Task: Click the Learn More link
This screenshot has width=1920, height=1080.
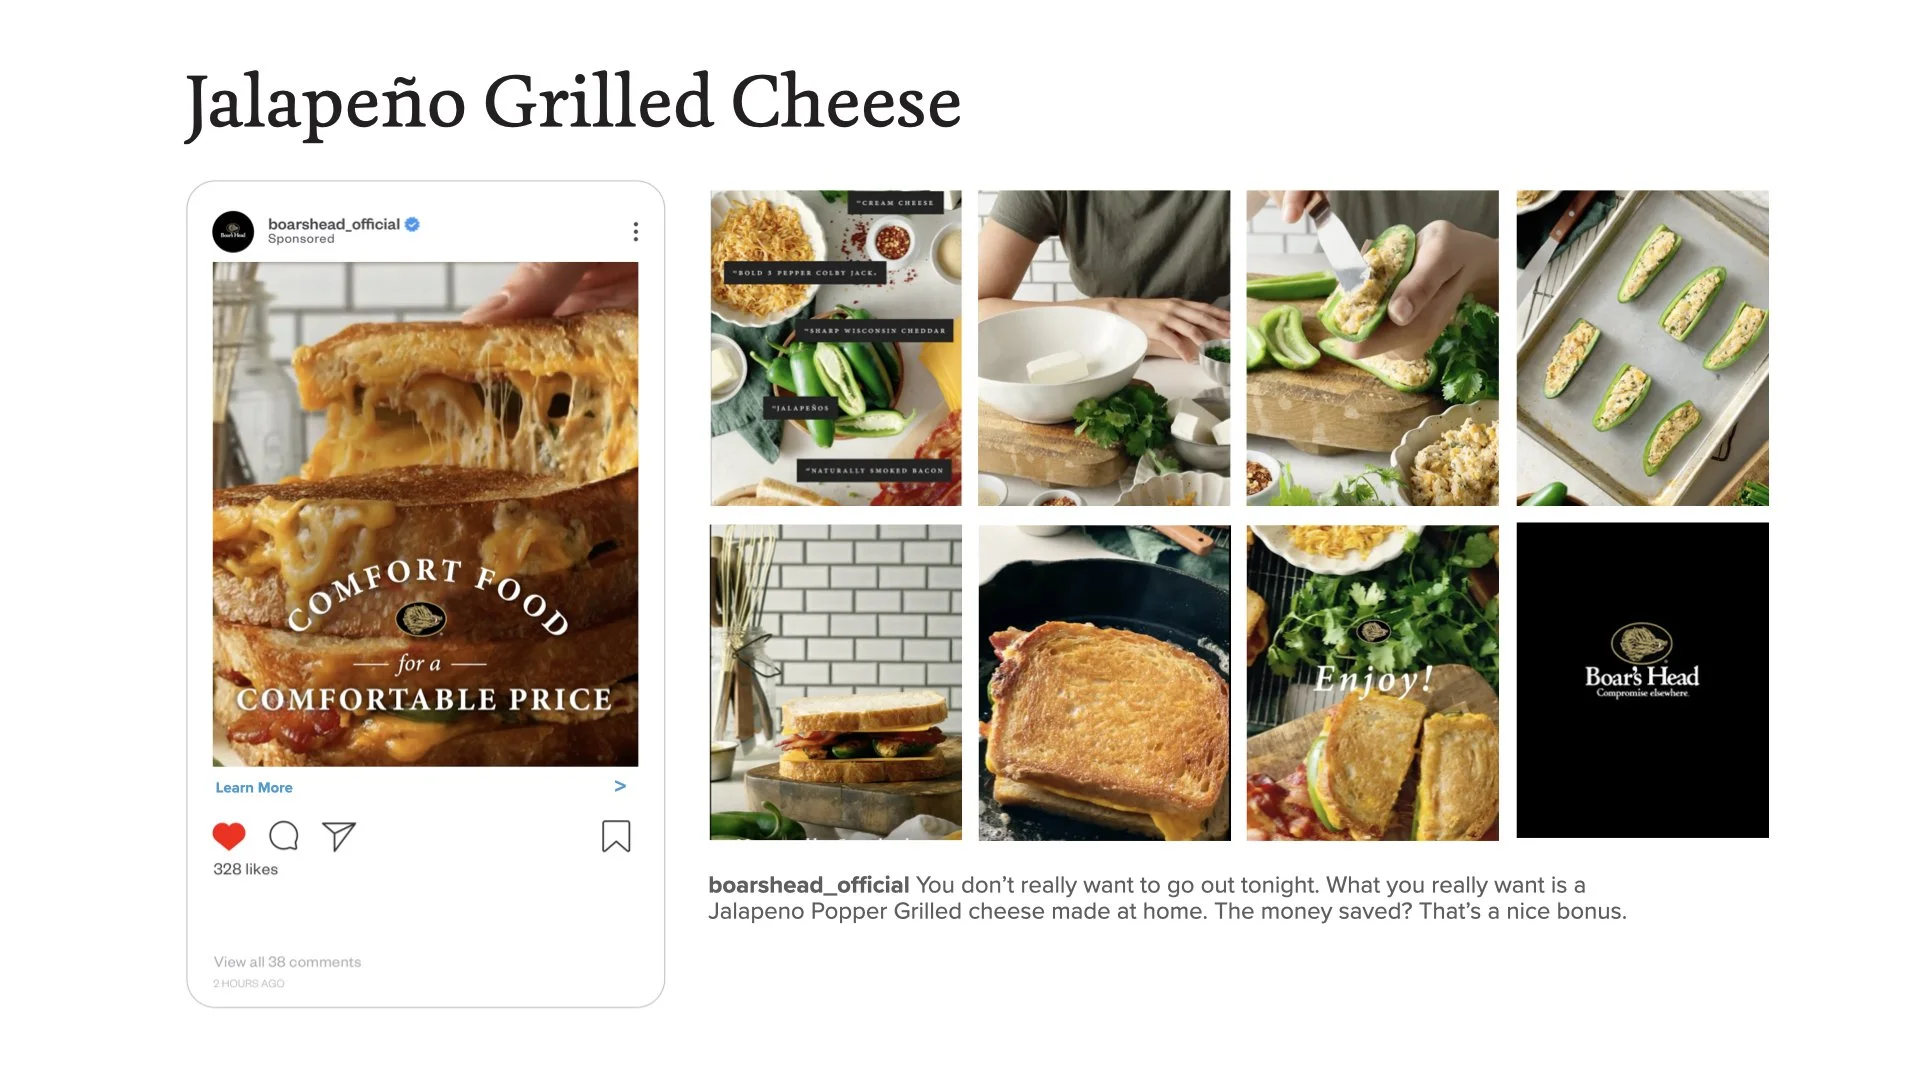Action: [x=254, y=788]
